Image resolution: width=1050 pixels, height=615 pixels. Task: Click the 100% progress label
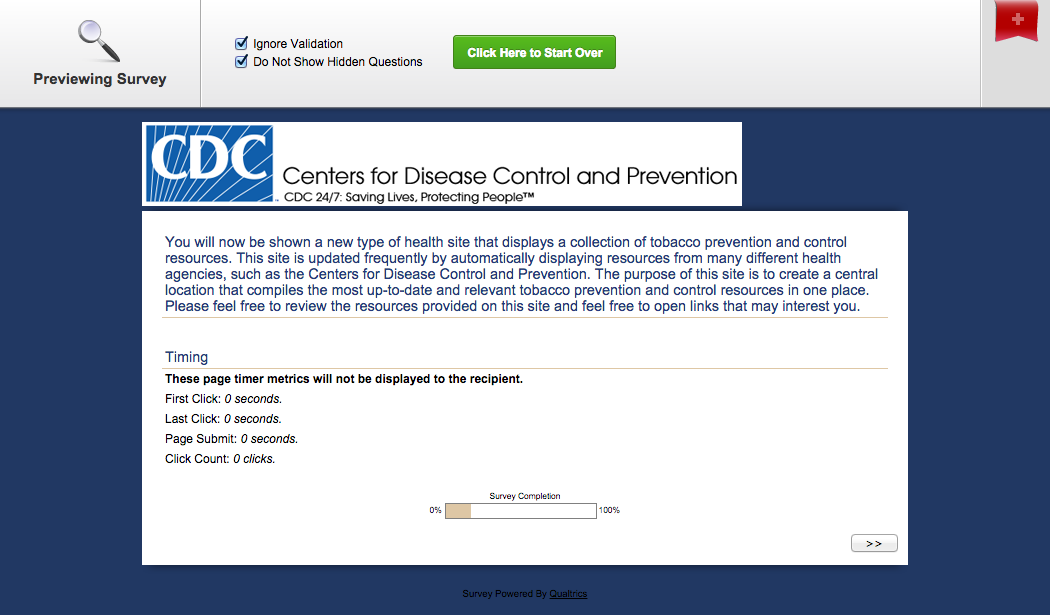[x=609, y=511]
